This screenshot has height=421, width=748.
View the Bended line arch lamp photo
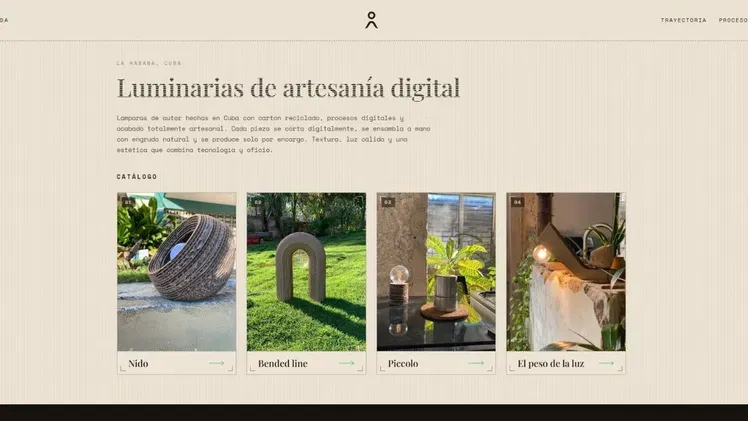tap(306, 272)
